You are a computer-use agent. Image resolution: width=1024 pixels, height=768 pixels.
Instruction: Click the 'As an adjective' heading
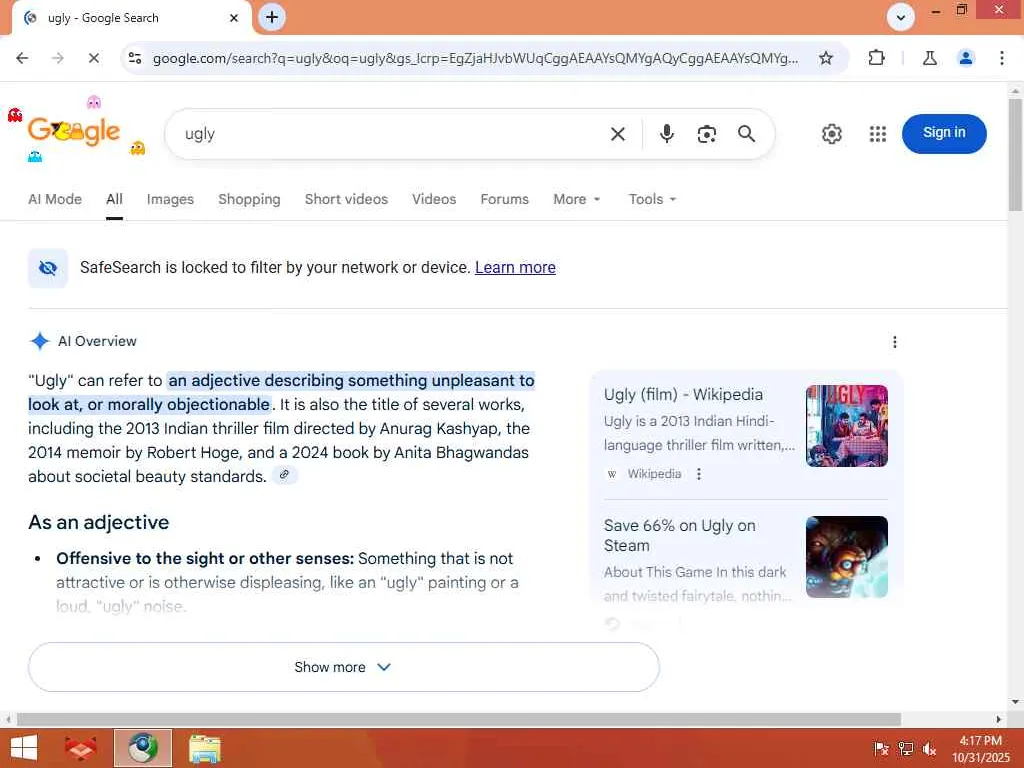click(99, 522)
